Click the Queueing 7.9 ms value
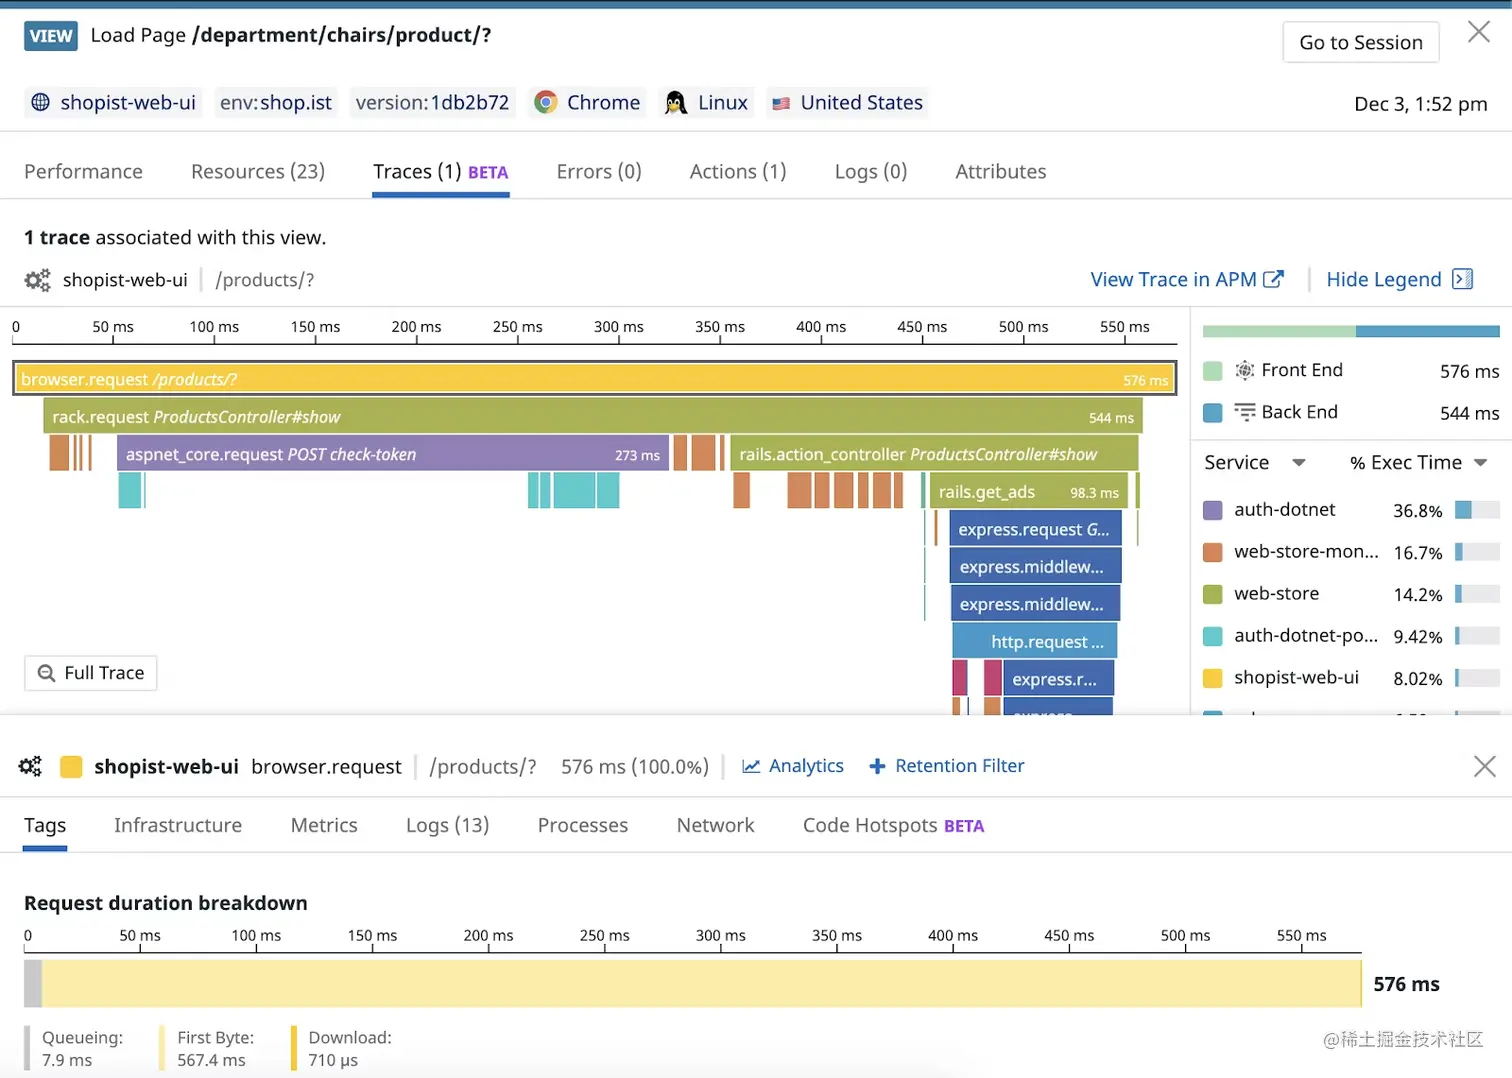1512x1078 pixels. [x=67, y=1060]
